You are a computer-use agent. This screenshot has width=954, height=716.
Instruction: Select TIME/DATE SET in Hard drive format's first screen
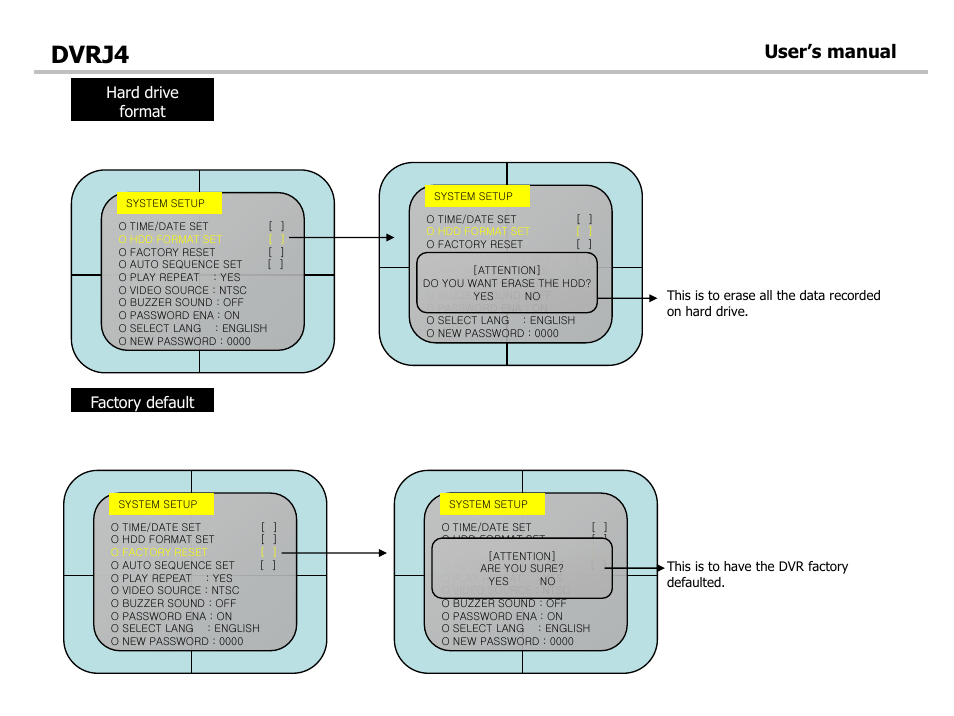[164, 226]
